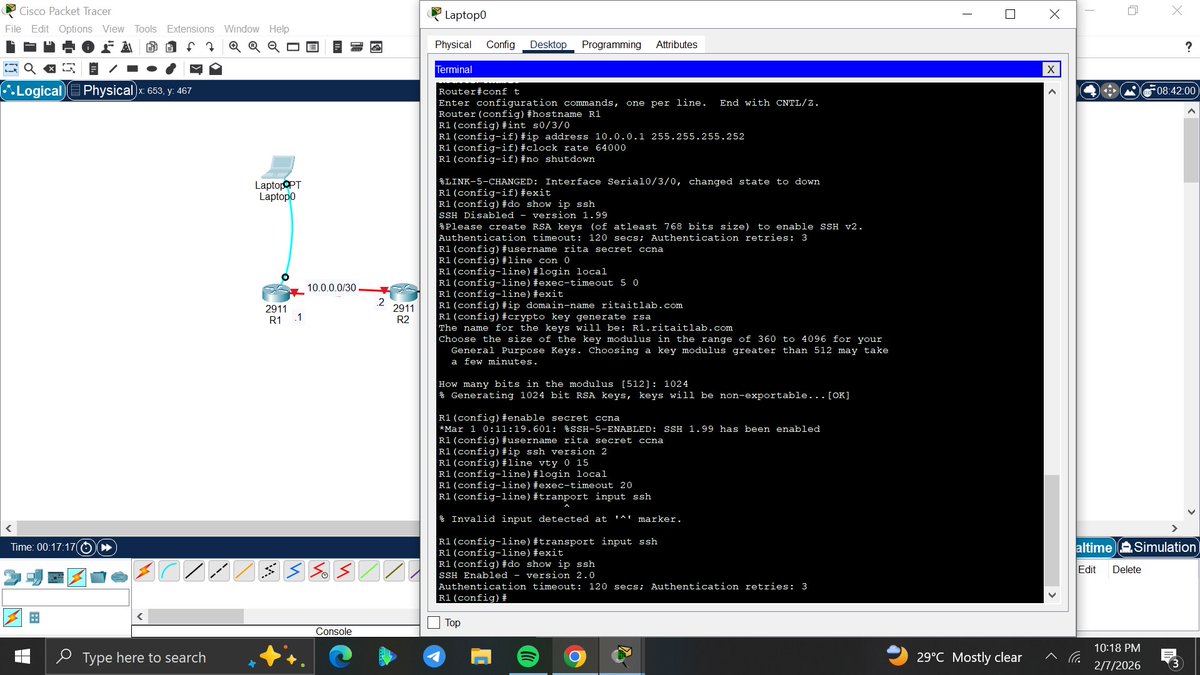Open the Tools menu
Image resolution: width=1200 pixels, height=675 pixels.
pos(146,29)
